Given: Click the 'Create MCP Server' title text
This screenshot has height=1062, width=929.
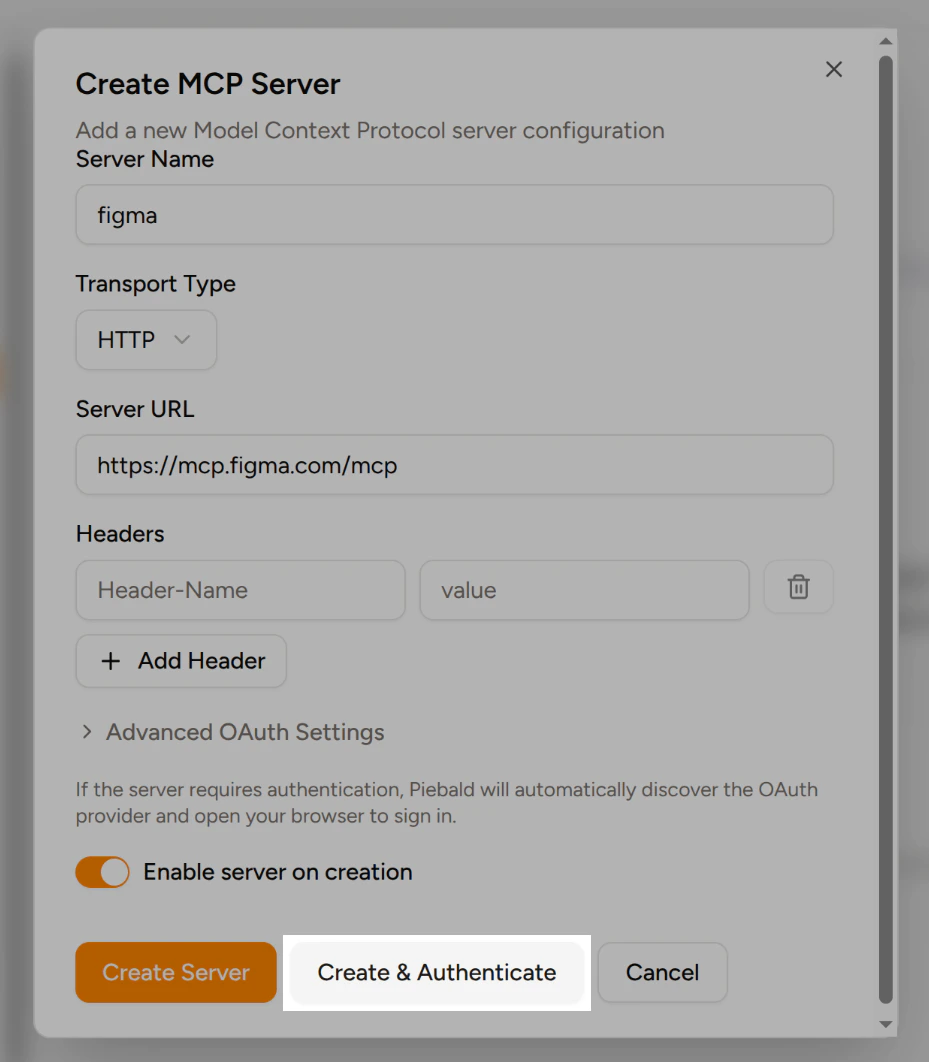Looking at the screenshot, I should pyautogui.click(x=208, y=84).
